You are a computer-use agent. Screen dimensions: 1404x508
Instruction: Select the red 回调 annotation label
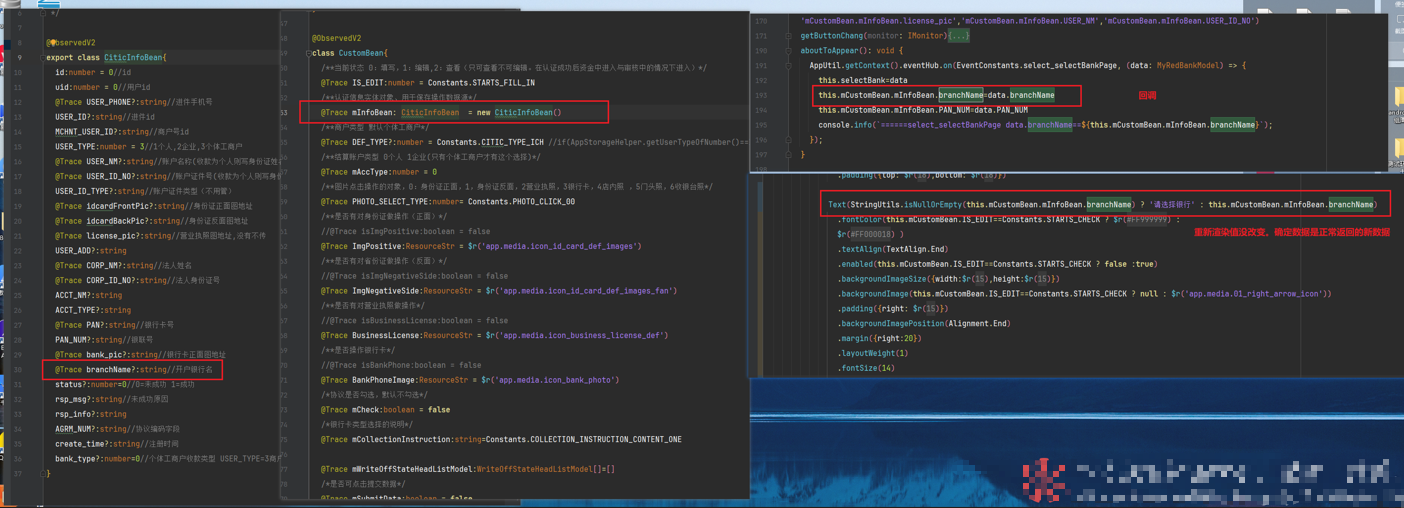point(1147,95)
